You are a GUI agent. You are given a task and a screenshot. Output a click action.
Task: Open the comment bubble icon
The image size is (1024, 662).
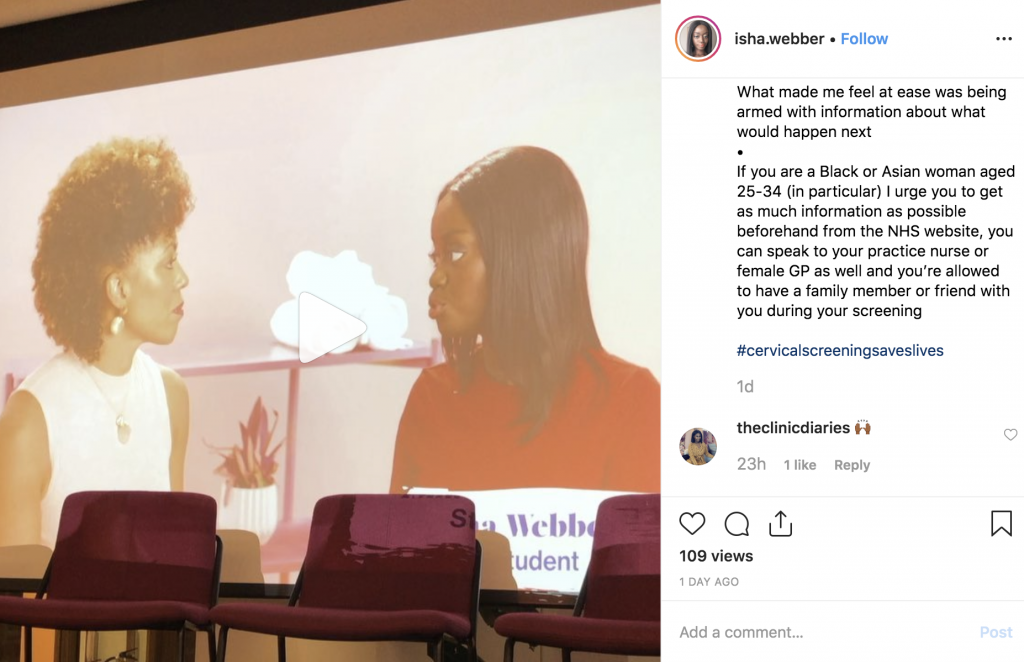[737, 524]
